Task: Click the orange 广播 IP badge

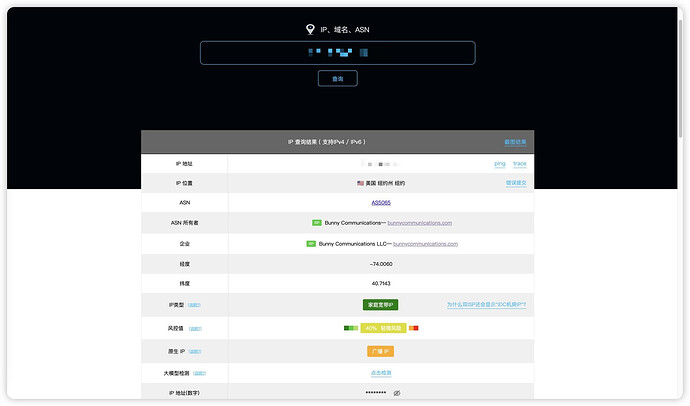Action: point(381,351)
